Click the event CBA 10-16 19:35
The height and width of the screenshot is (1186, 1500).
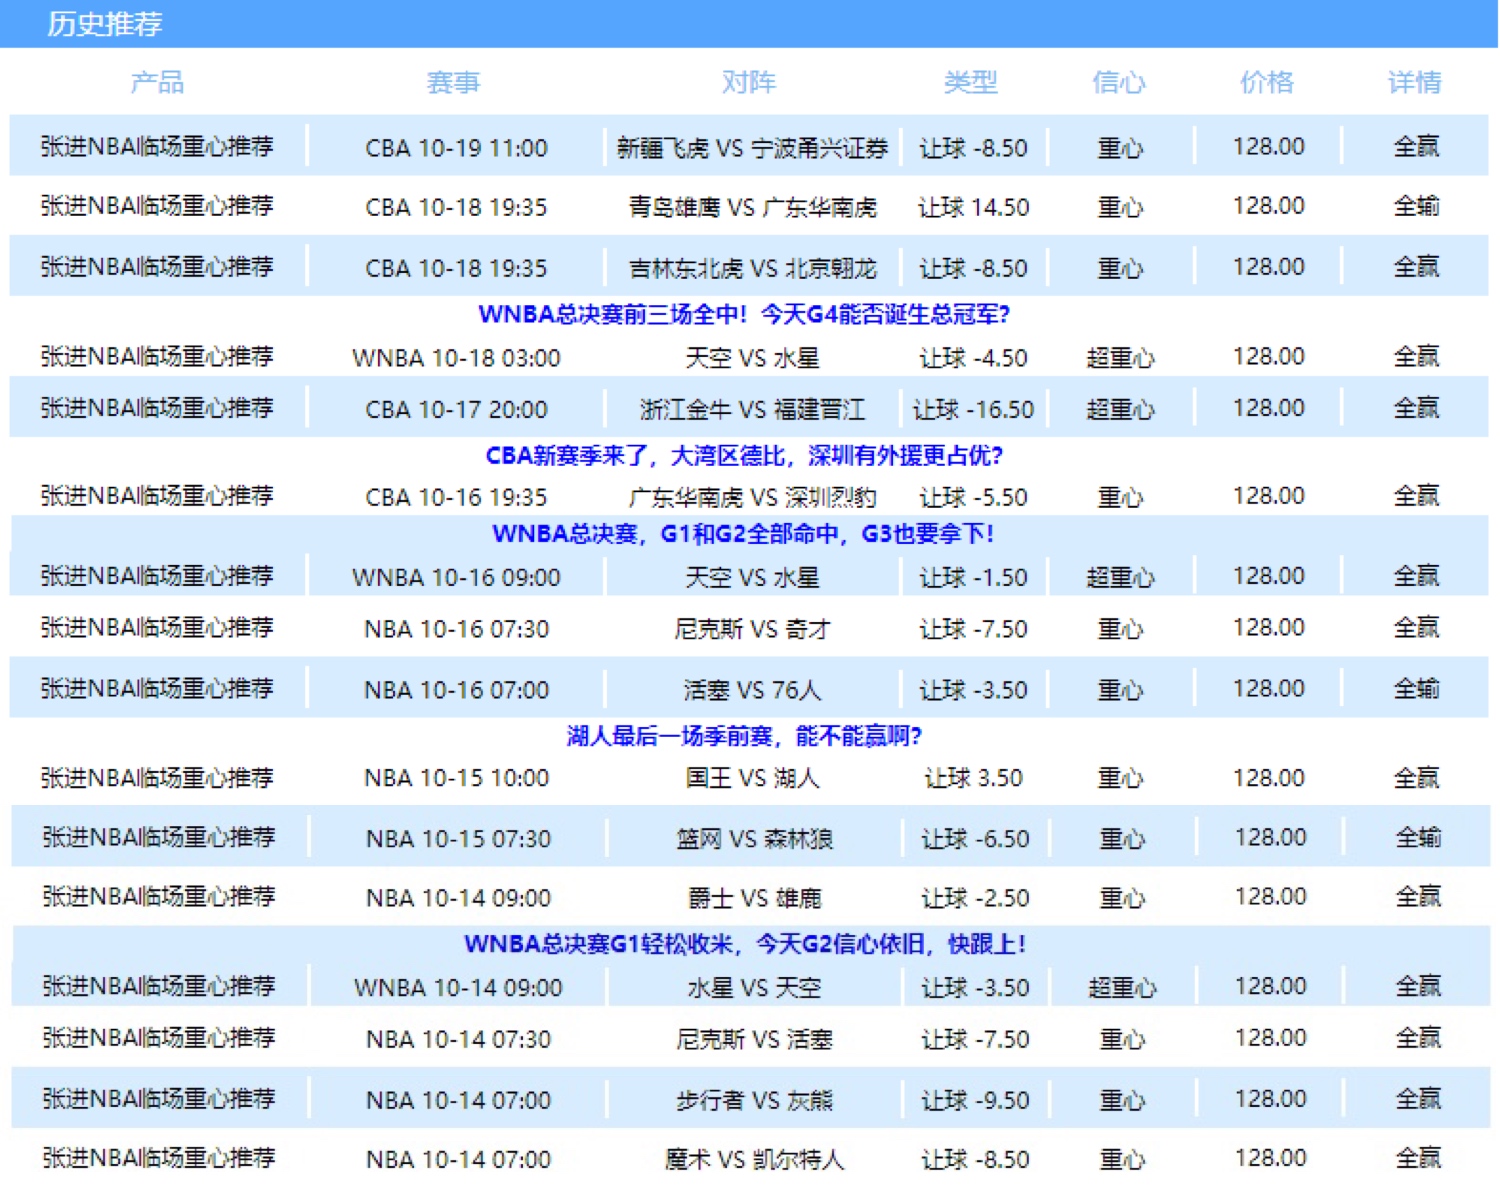(456, 497)
